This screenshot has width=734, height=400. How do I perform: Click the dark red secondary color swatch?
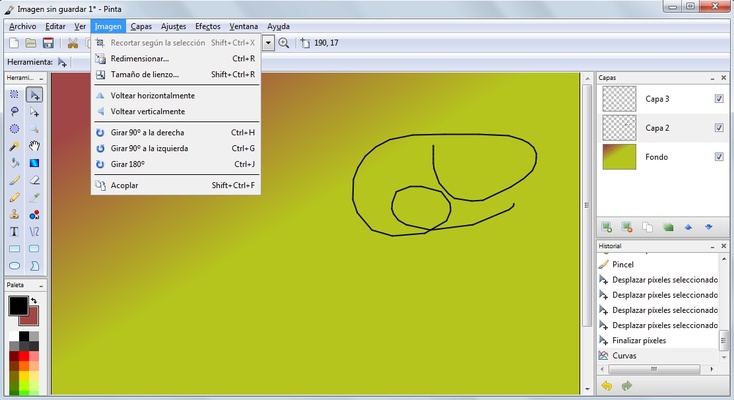(32, 319)
